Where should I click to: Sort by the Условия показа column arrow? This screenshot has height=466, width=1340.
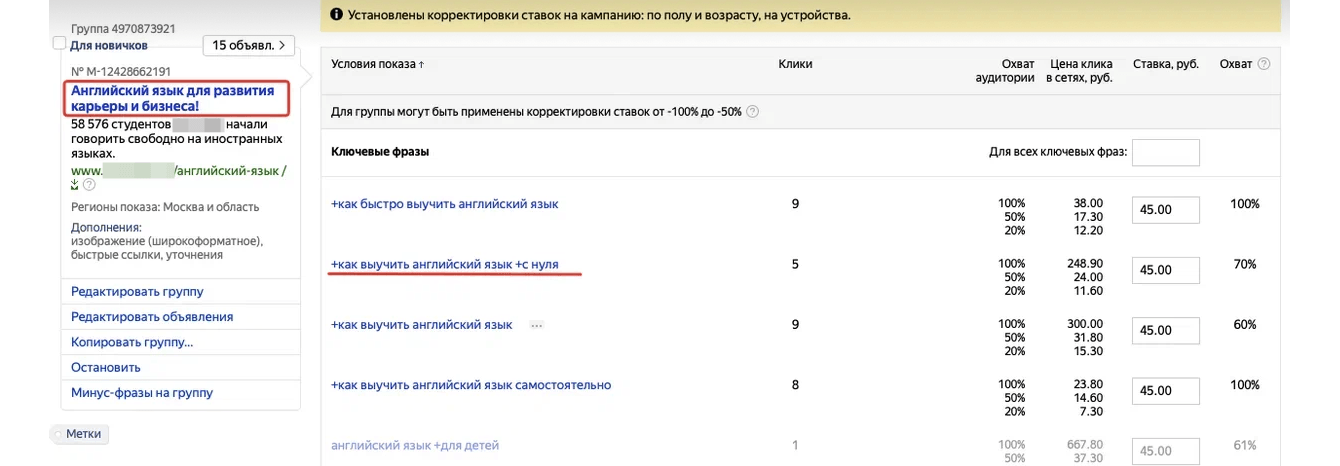click(421, 65)
